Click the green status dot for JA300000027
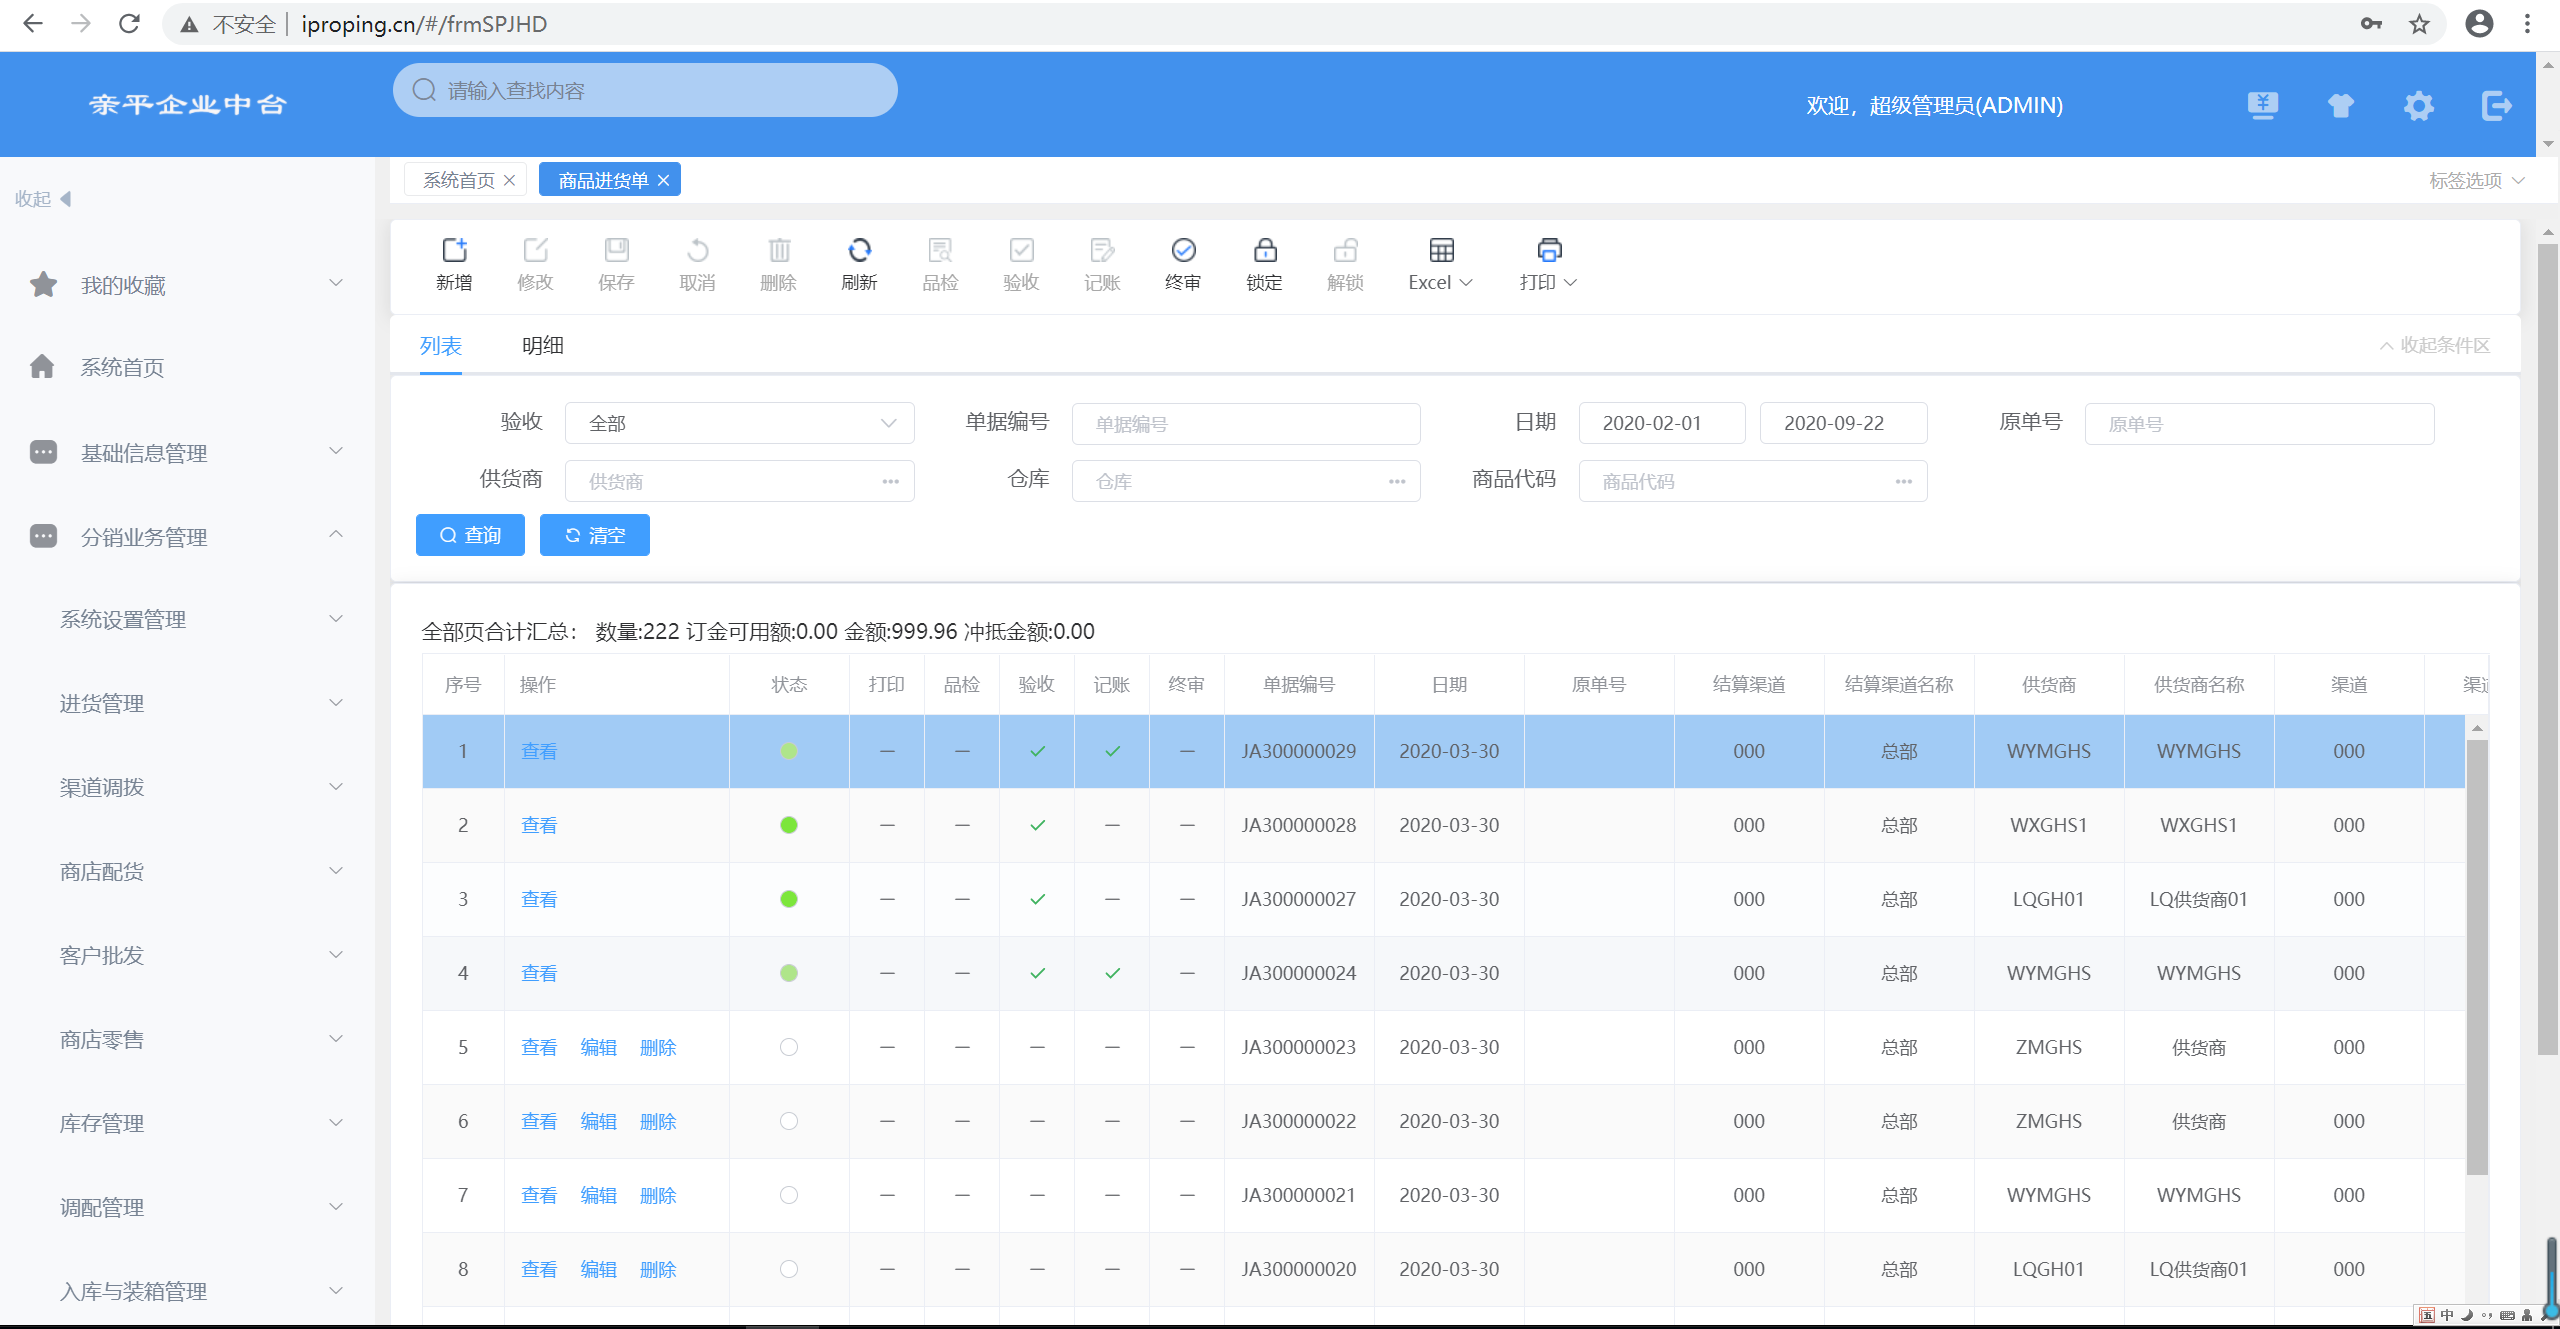The width and height of the screenshot is (2560, 1329). (x=789, y=899)
